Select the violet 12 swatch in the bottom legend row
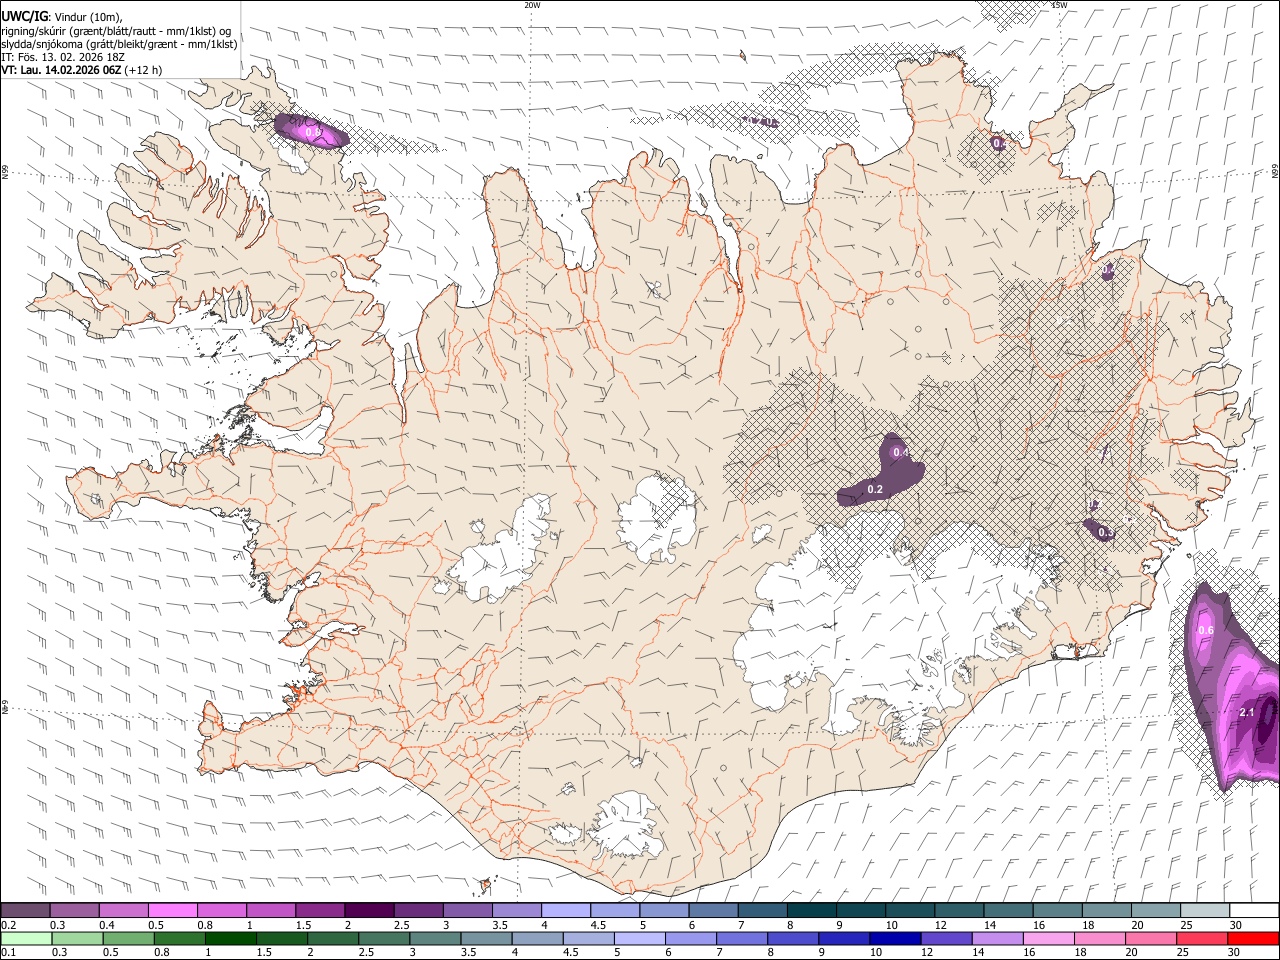This screenshot has width=1280, height=960. point(946,938)
